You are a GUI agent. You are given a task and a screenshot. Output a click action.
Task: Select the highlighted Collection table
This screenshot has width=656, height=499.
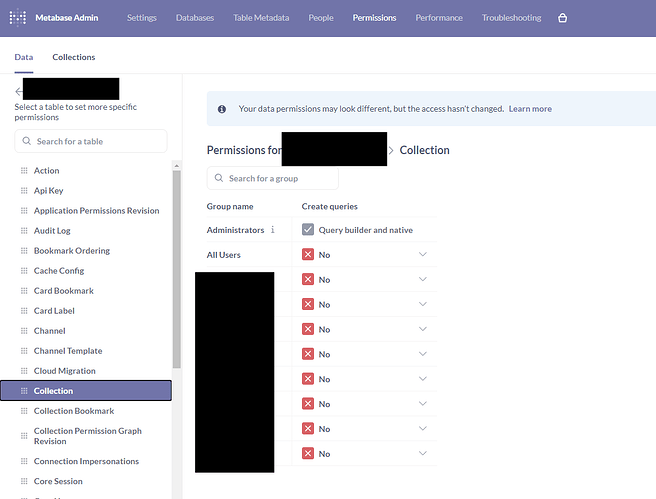click(86, 391)
